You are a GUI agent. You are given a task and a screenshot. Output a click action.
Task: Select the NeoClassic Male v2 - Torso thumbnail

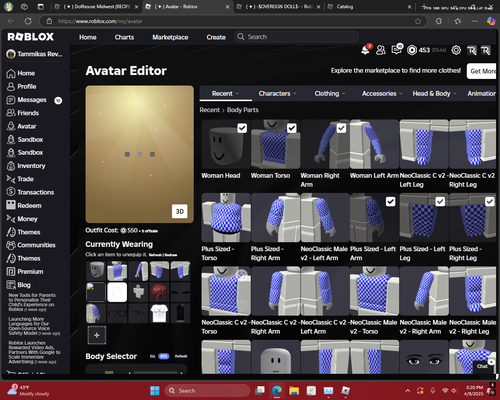[374, 291]
